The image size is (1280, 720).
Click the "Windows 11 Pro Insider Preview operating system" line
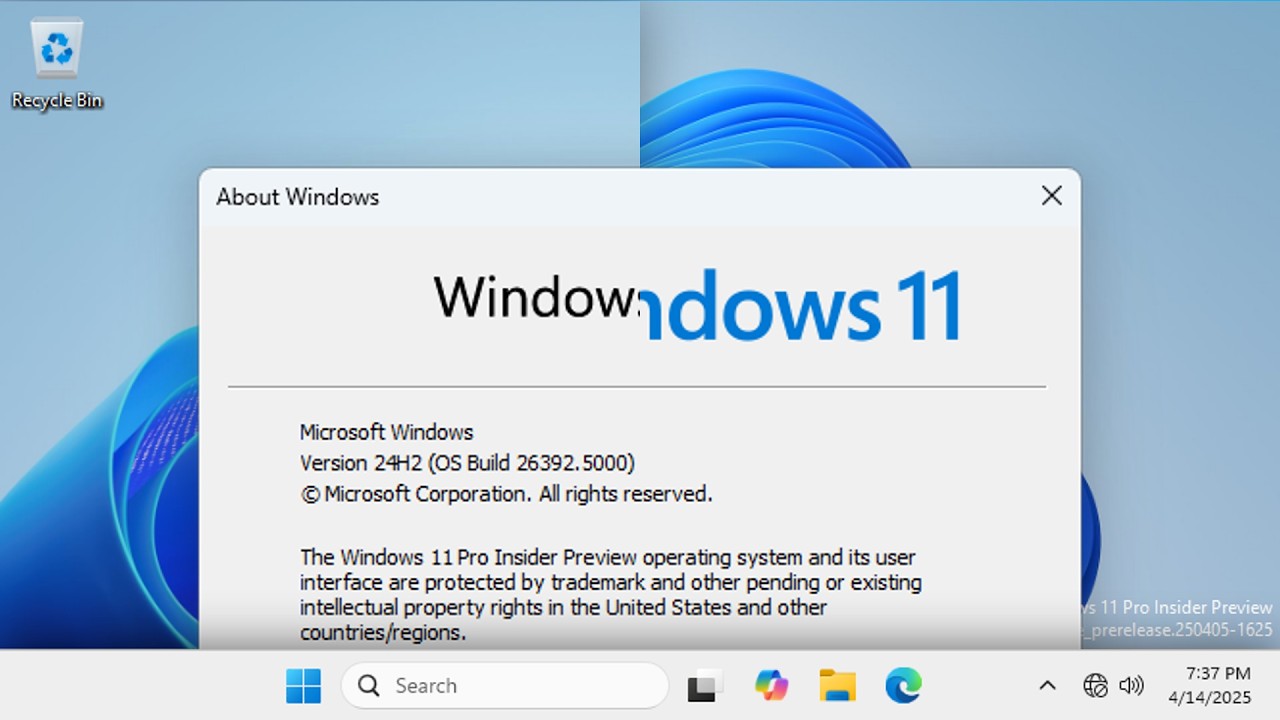point(608,557)
